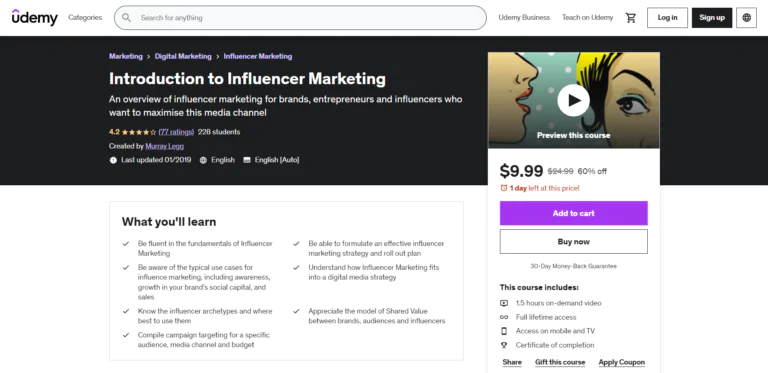Click the Buy now button
768x373 pixels.
pyautogui.click(x=574, y=241)
